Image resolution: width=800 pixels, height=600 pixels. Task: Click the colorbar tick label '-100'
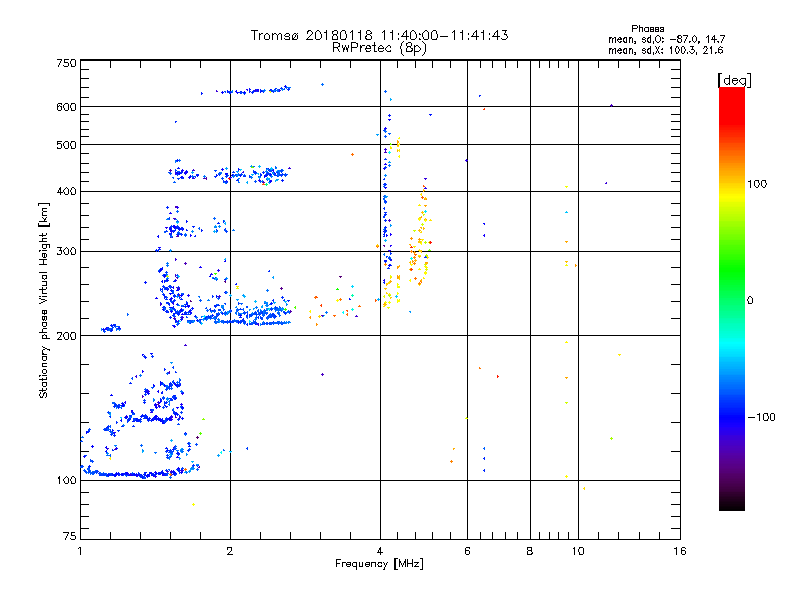pyautogui.click(x=761, y=417)
